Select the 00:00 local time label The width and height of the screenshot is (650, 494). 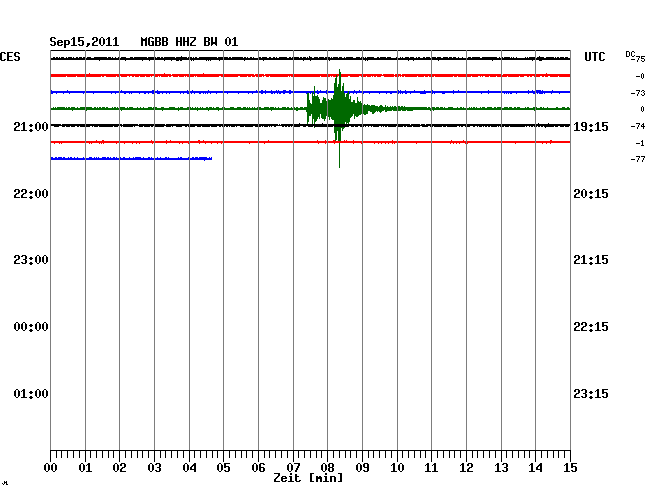coord(31,327)
